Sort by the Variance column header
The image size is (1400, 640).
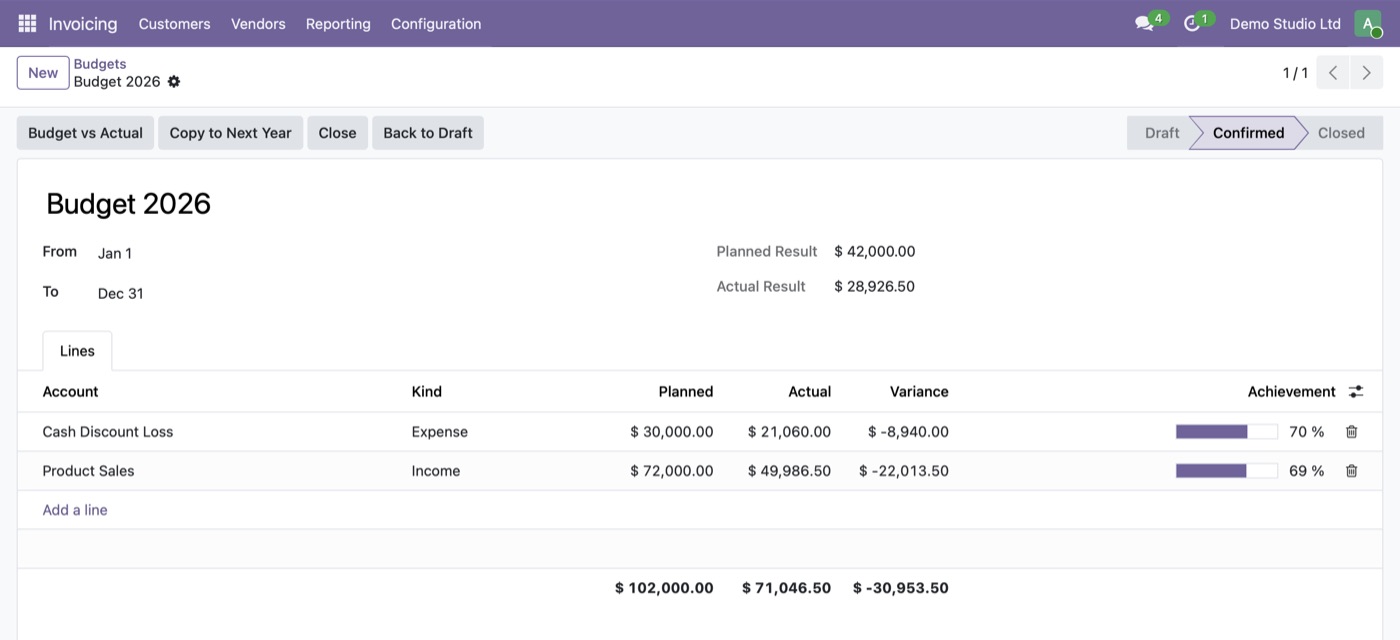919,392
